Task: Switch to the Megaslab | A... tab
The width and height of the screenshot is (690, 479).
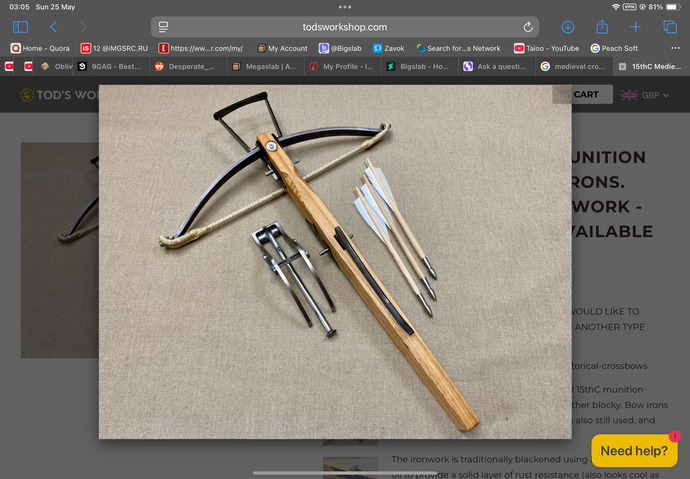Action: click(265, 66)
